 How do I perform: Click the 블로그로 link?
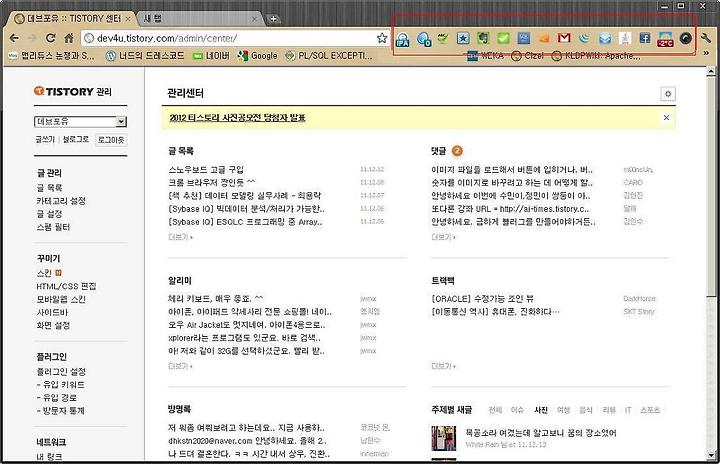pyautogui.click(x=75, y=139)
